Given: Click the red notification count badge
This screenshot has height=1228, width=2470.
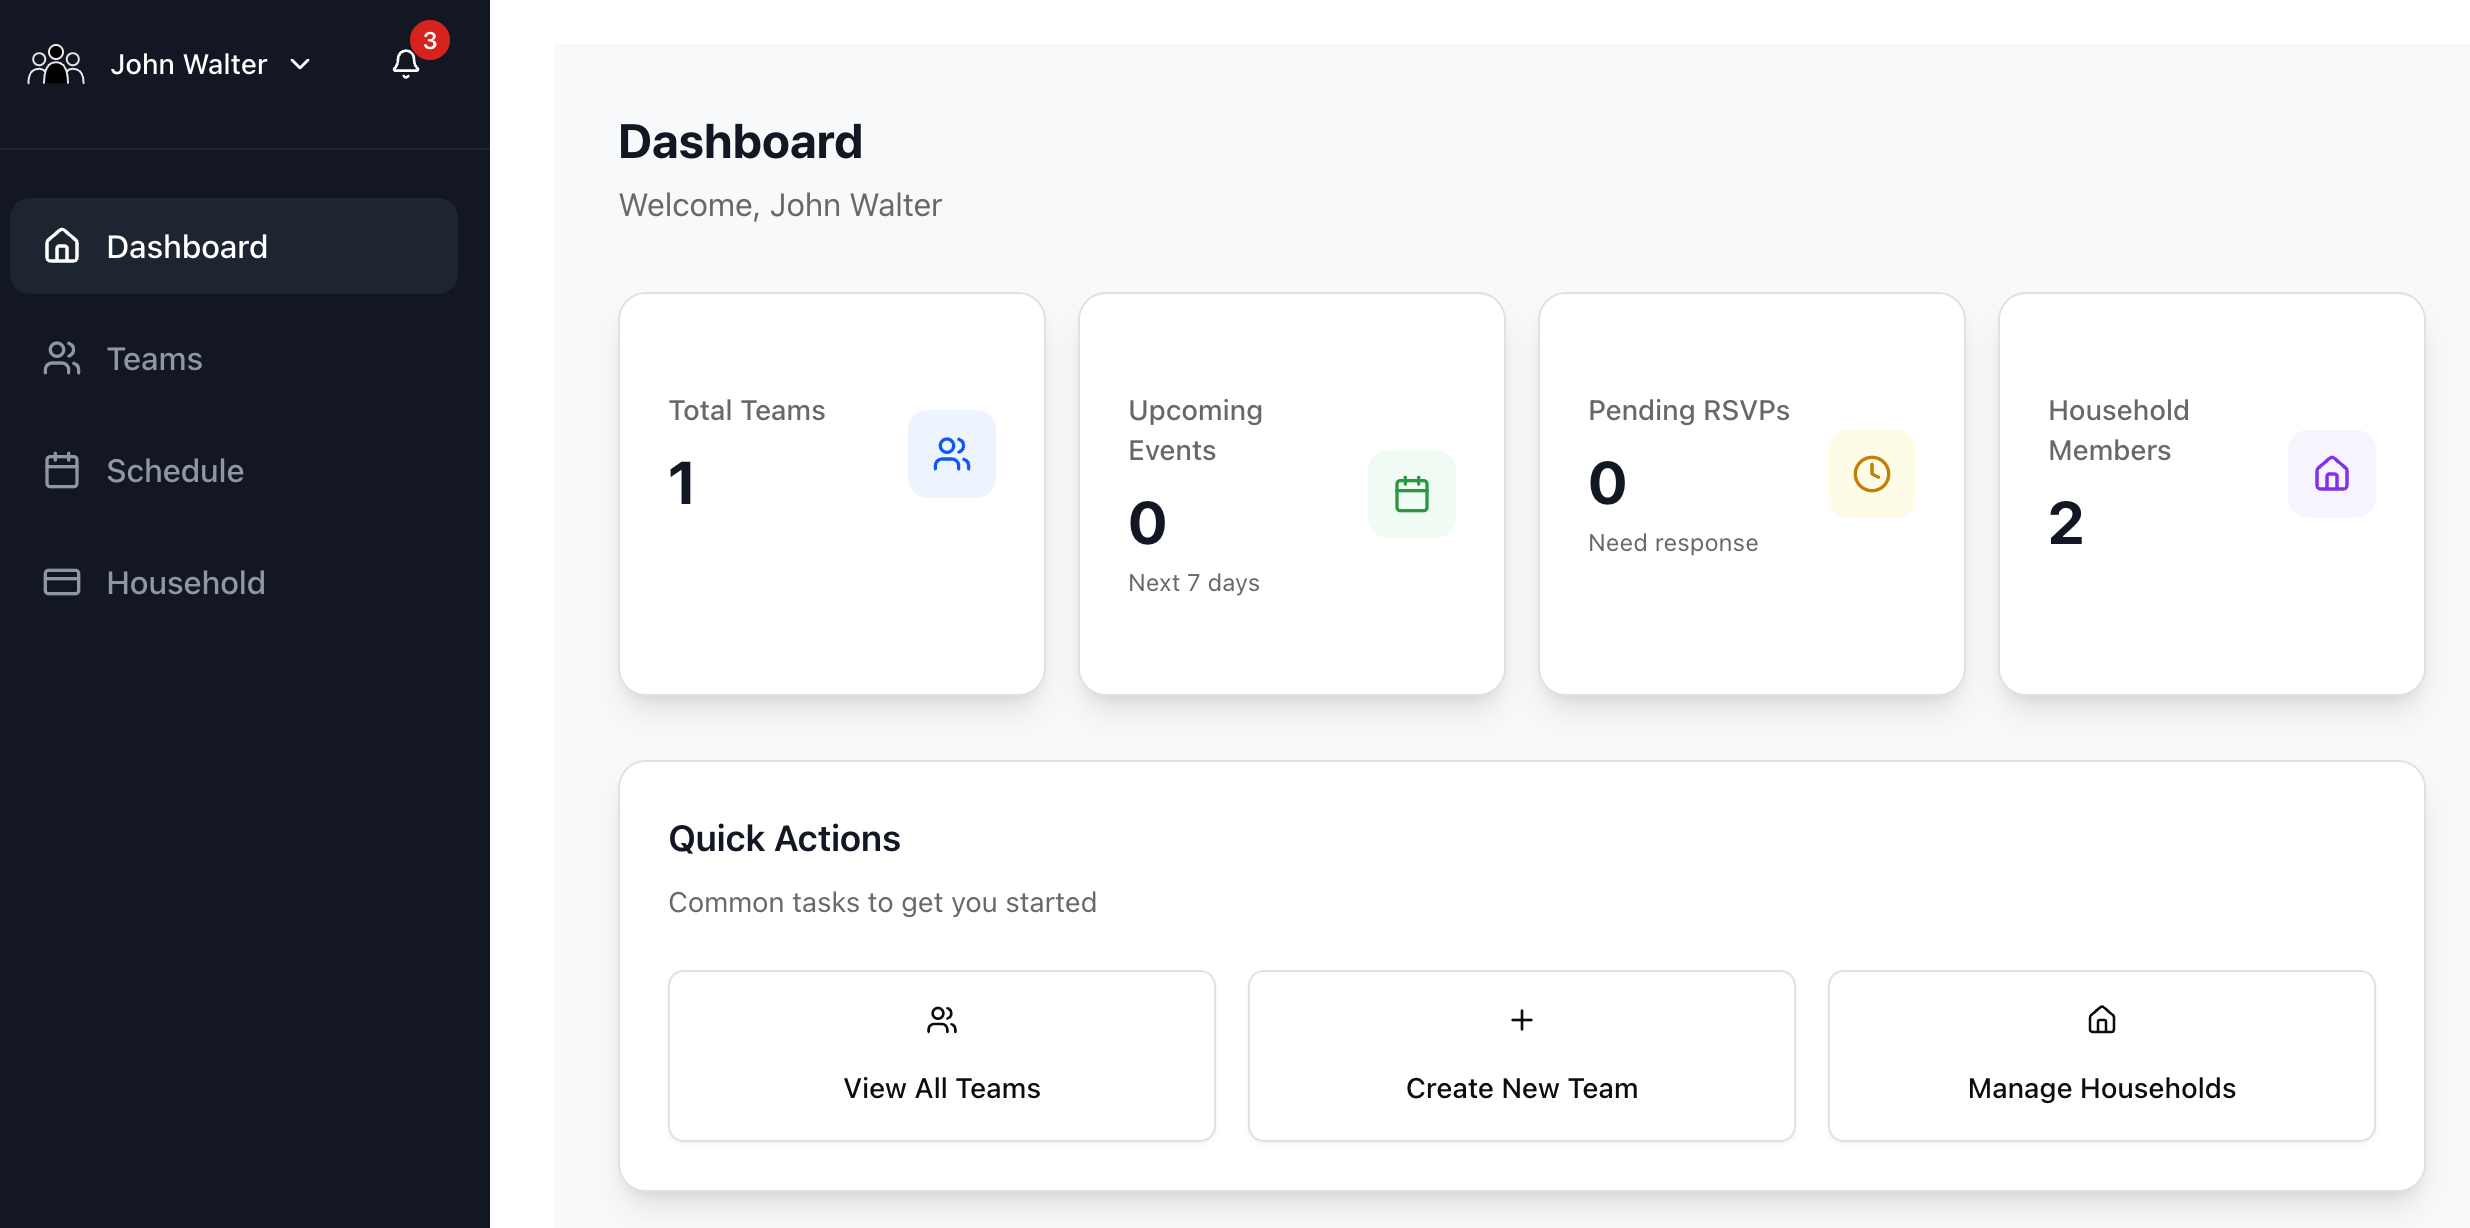Looking at the screenshot, I should click(430, 41).
